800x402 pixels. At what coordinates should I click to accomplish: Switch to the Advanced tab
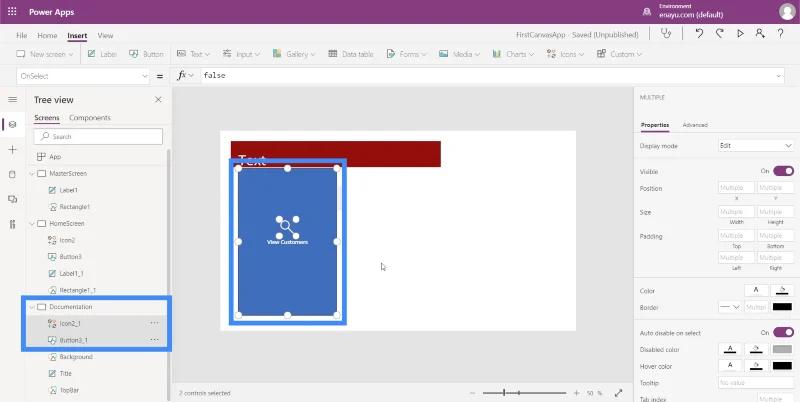(695, 125)
